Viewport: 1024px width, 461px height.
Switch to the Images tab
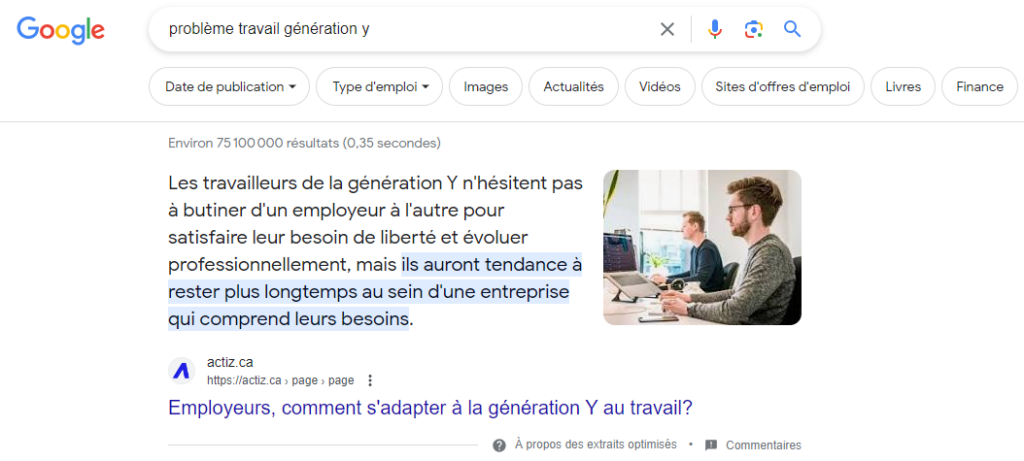pos(485,87)
